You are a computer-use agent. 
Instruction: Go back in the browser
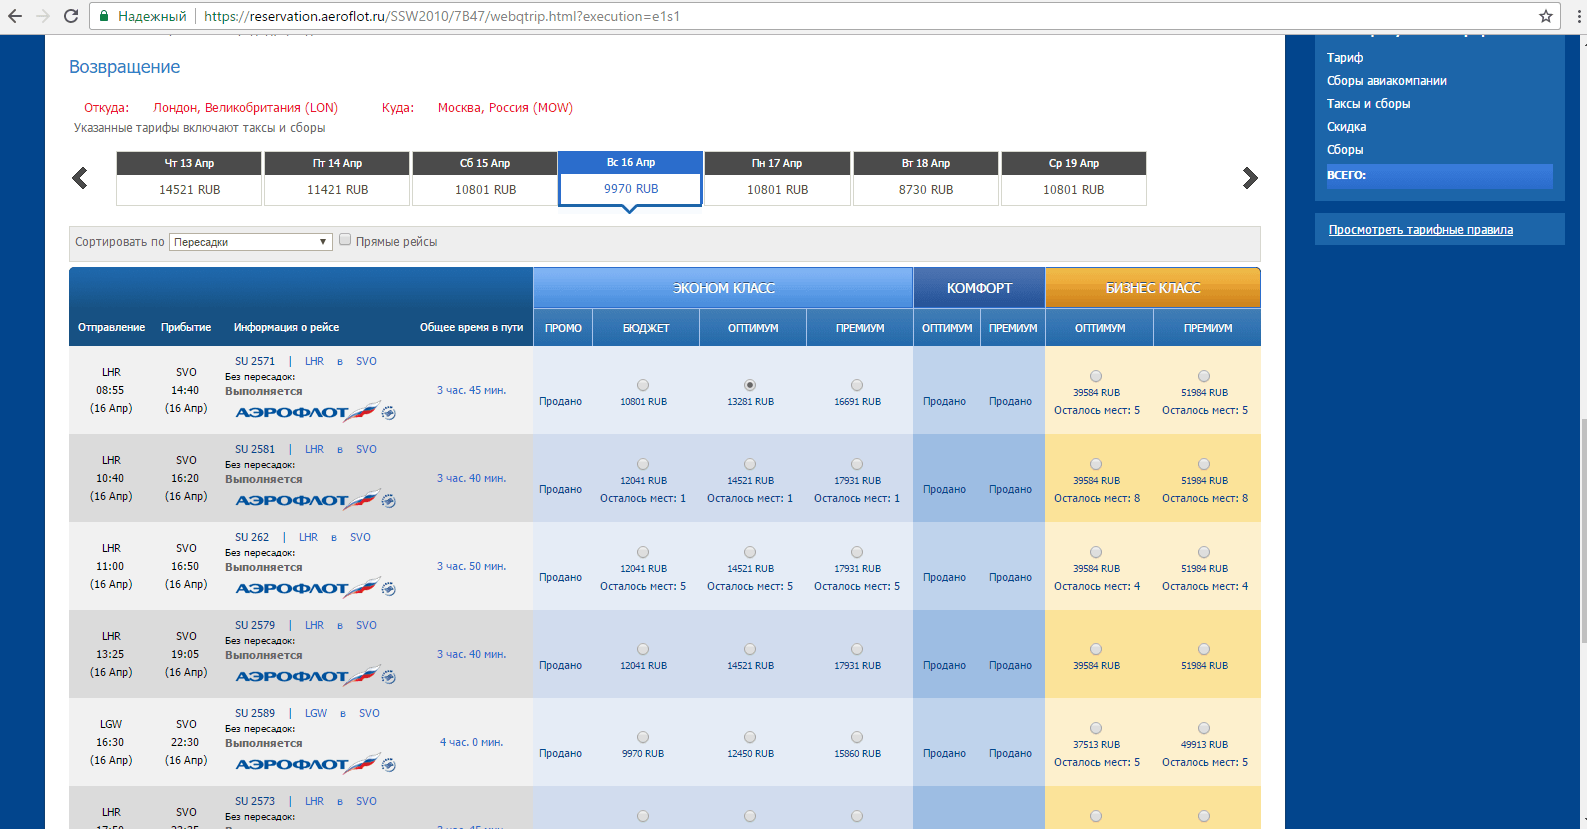[x=15, y=16]
